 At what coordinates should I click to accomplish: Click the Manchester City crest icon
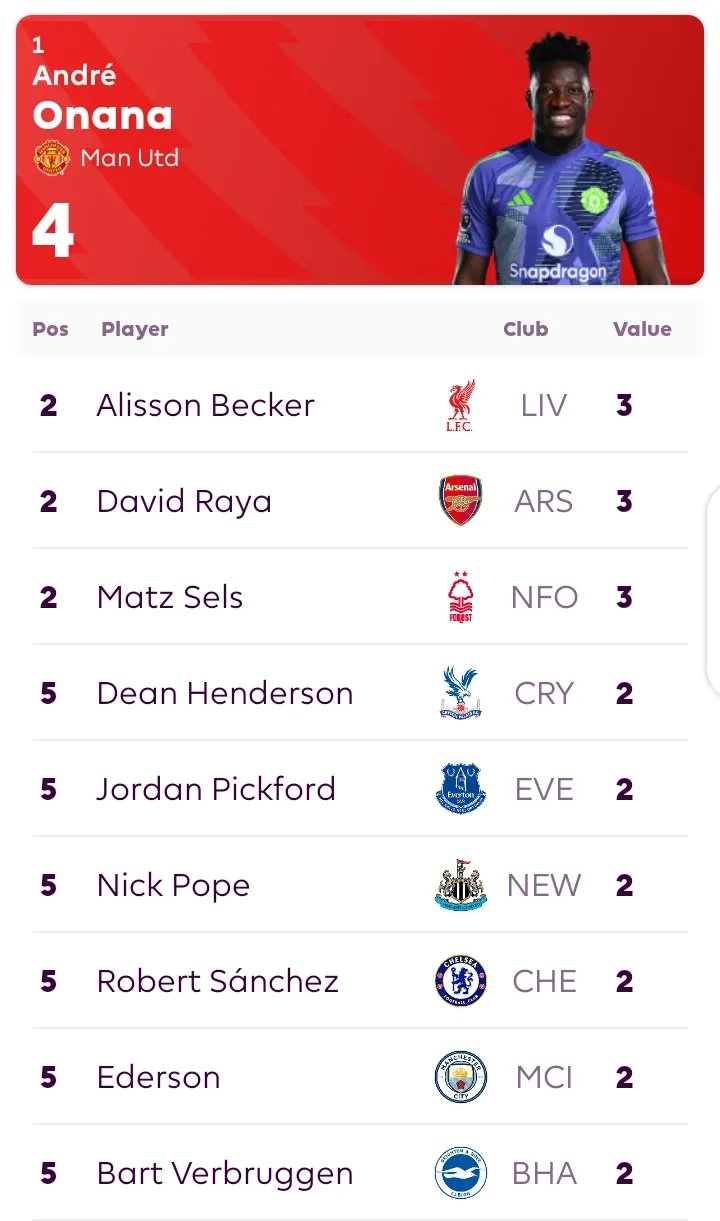click(461, 1077)
